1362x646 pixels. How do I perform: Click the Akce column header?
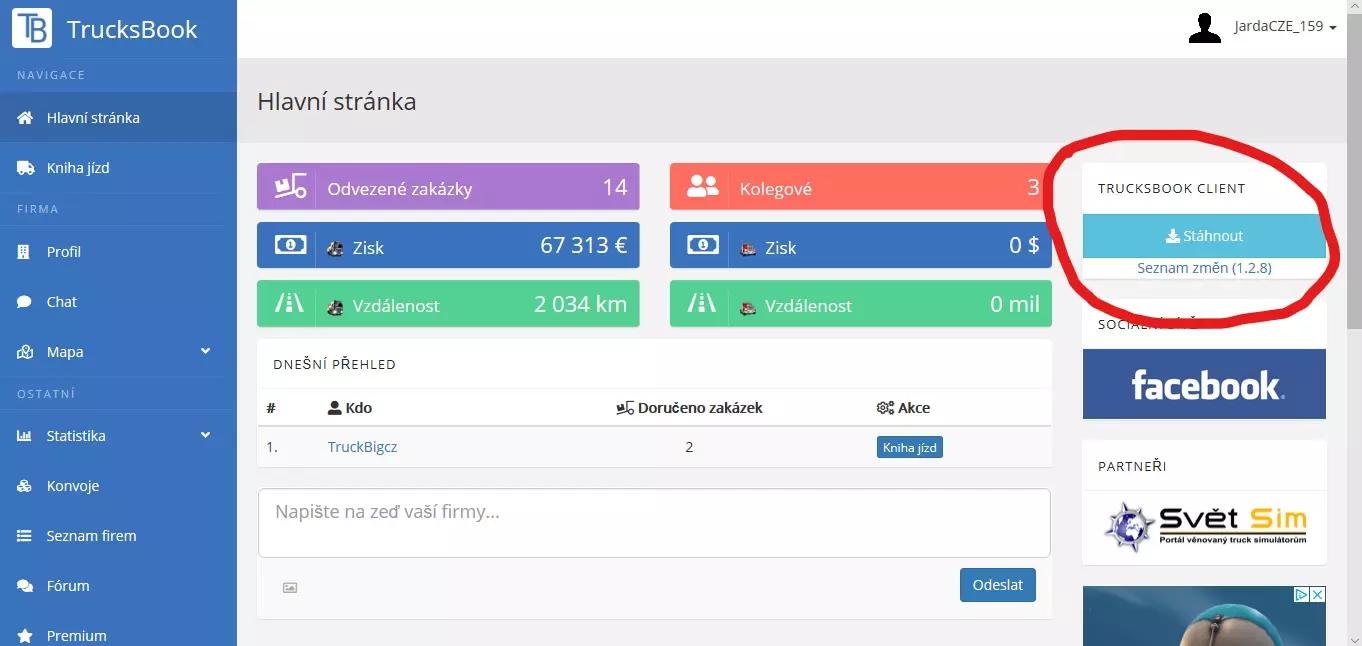(x=903, y=408)
